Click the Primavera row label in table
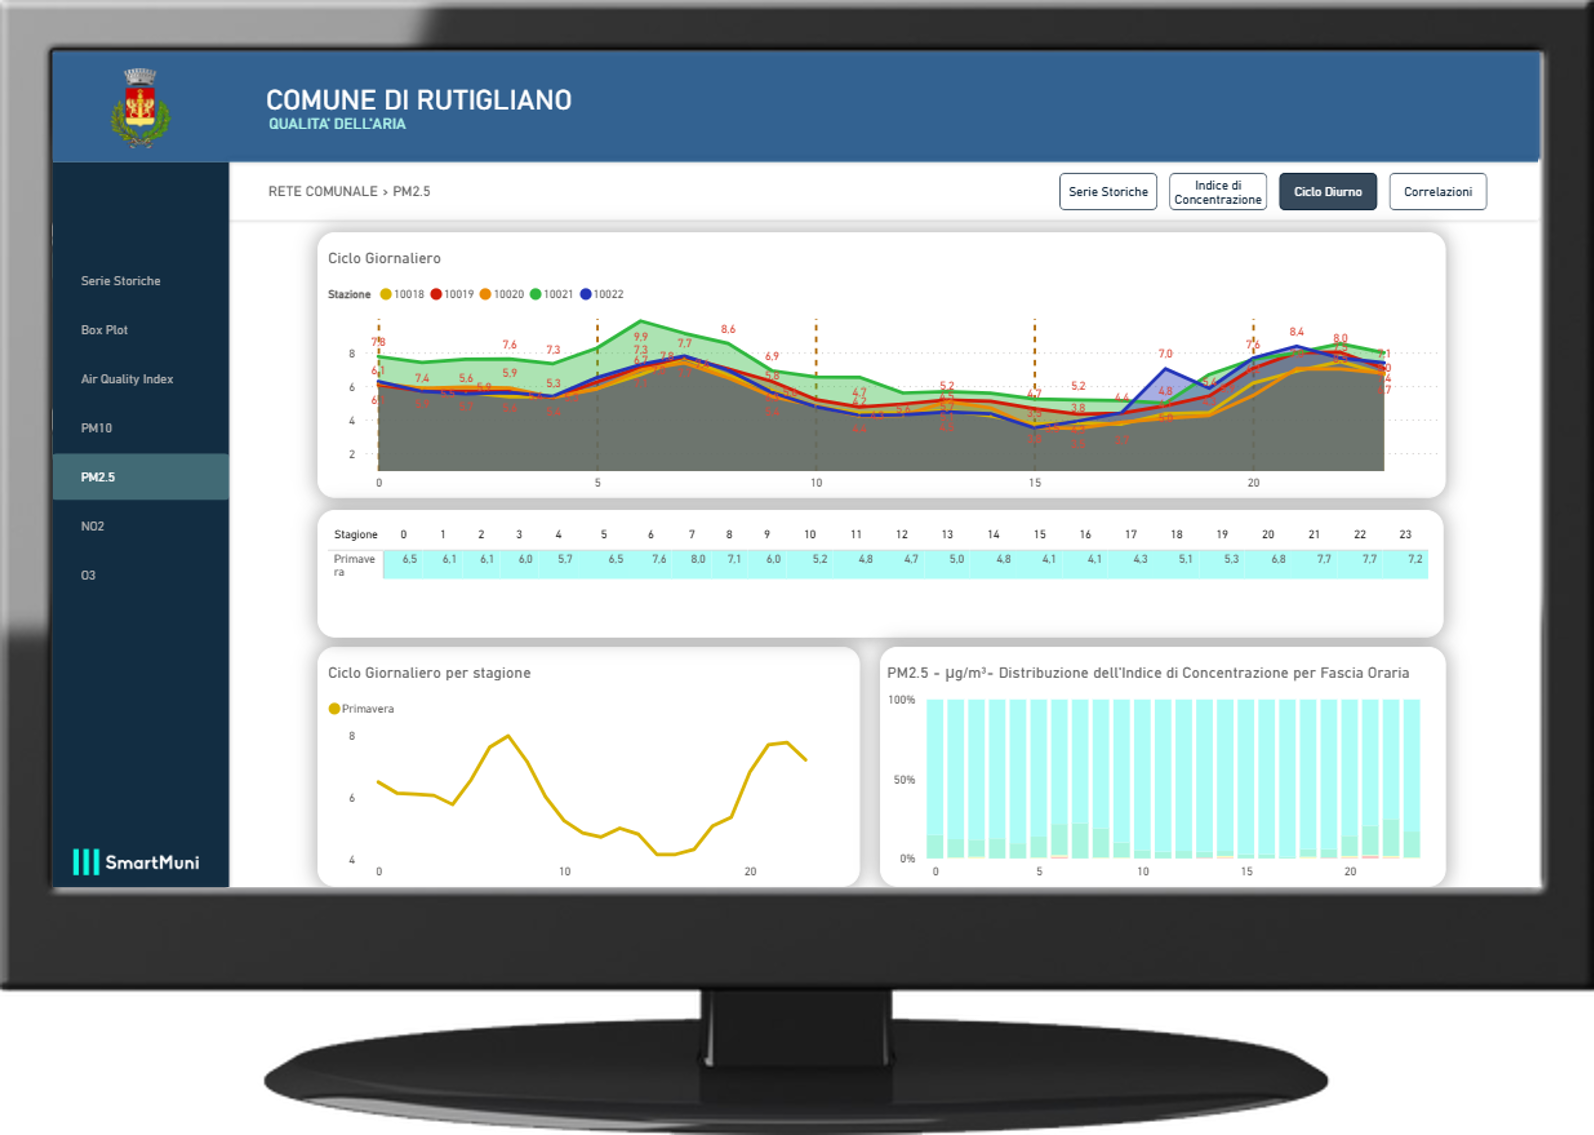Screen dimensions: 1594x1135 point(354,565)
